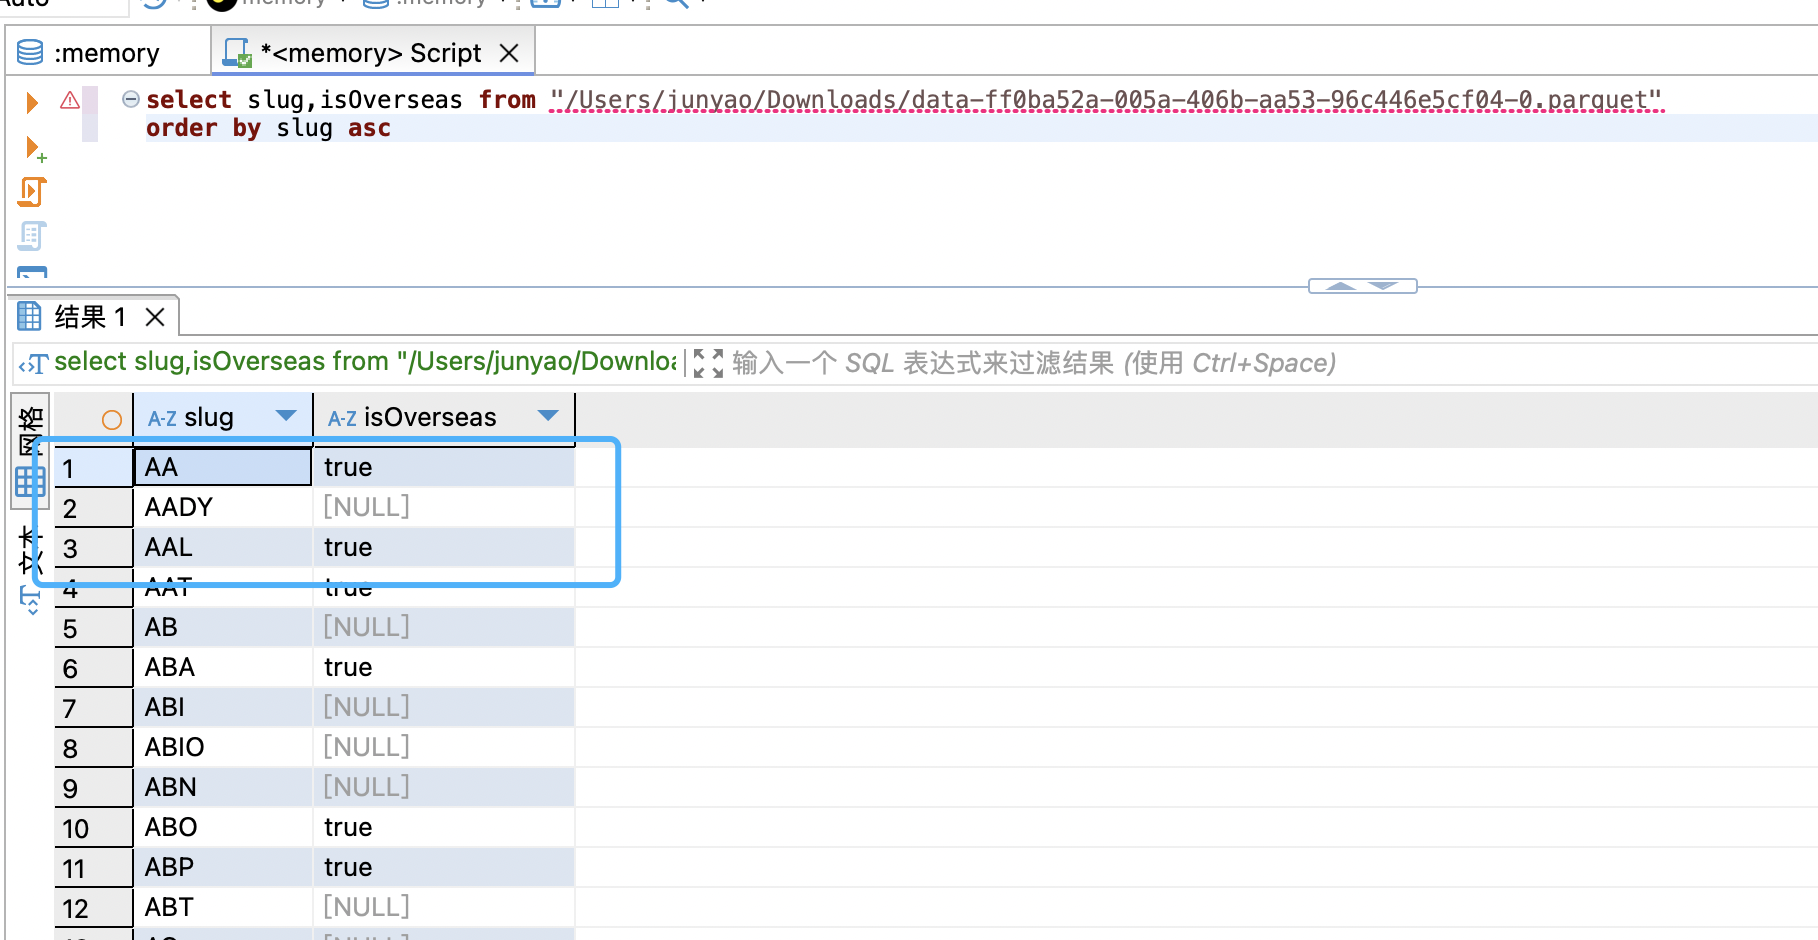Select the AB slug cell
Screen dimensions: 1818x940
(x=223, y=627)
